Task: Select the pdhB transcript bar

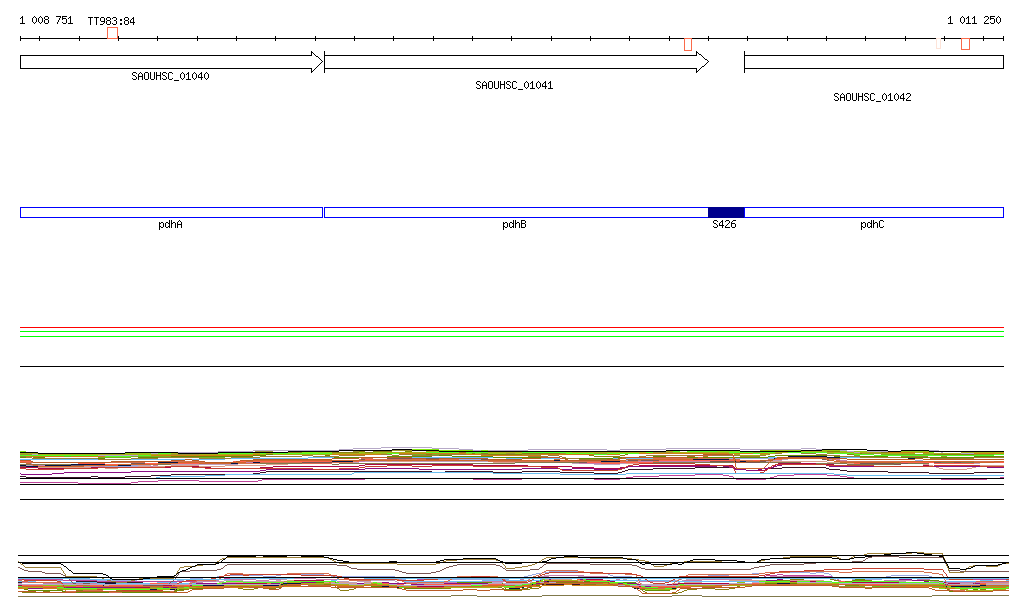Action: coord(515,212)
